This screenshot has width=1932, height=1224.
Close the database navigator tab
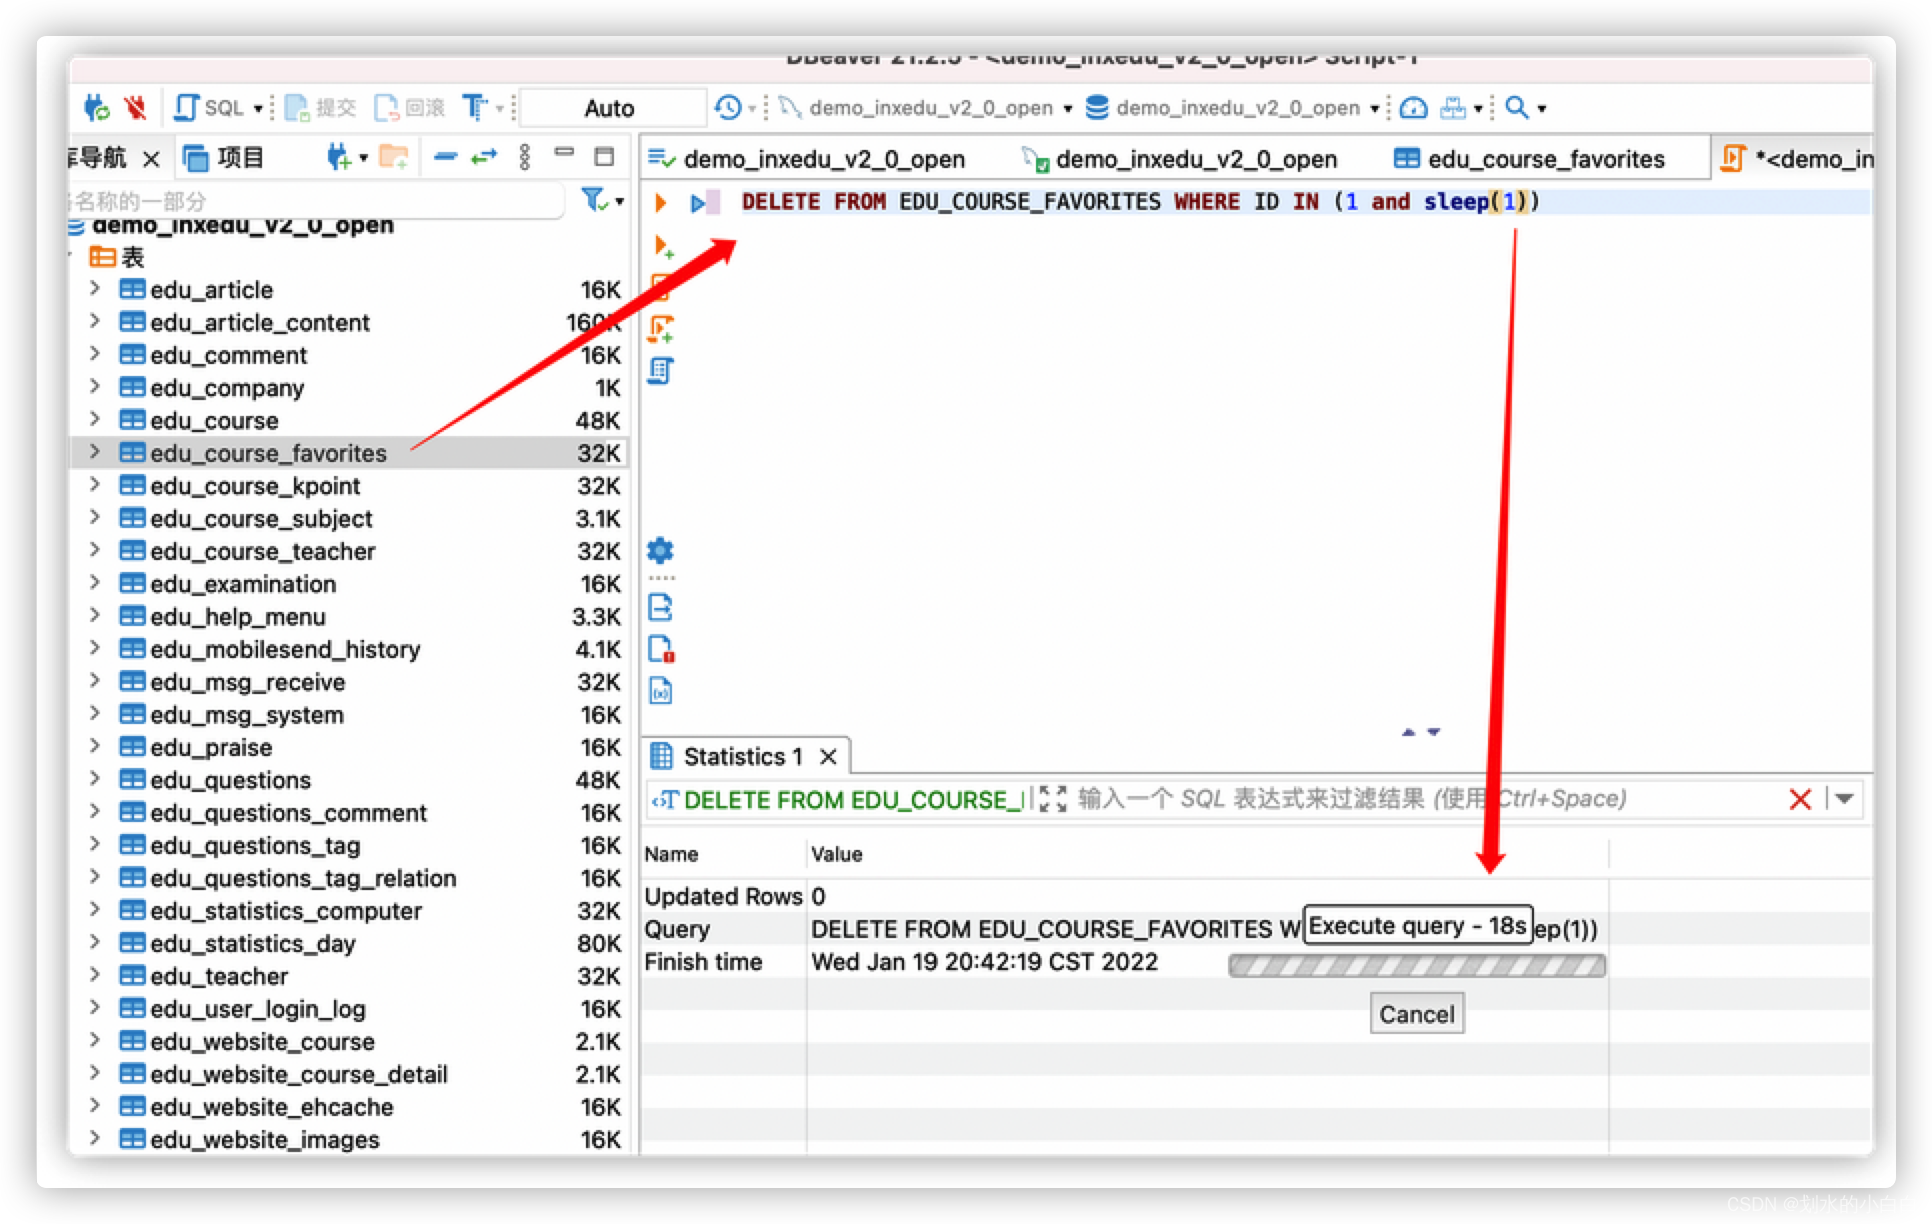click(x=151, y=158)
